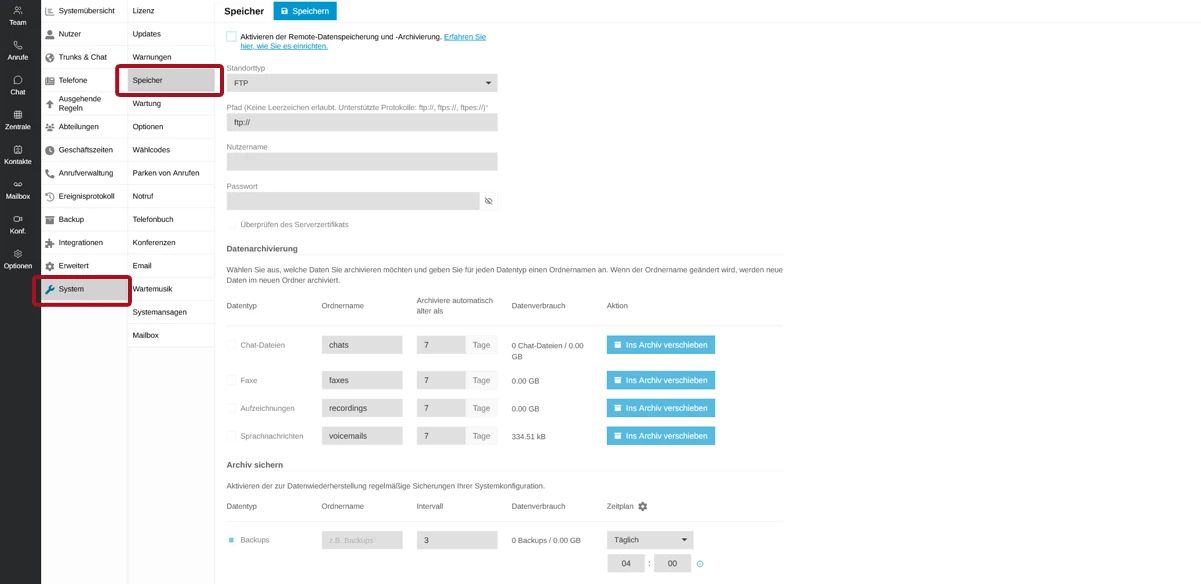Click the Passwort input field
1201x584 pixels.
coord(353,201)
